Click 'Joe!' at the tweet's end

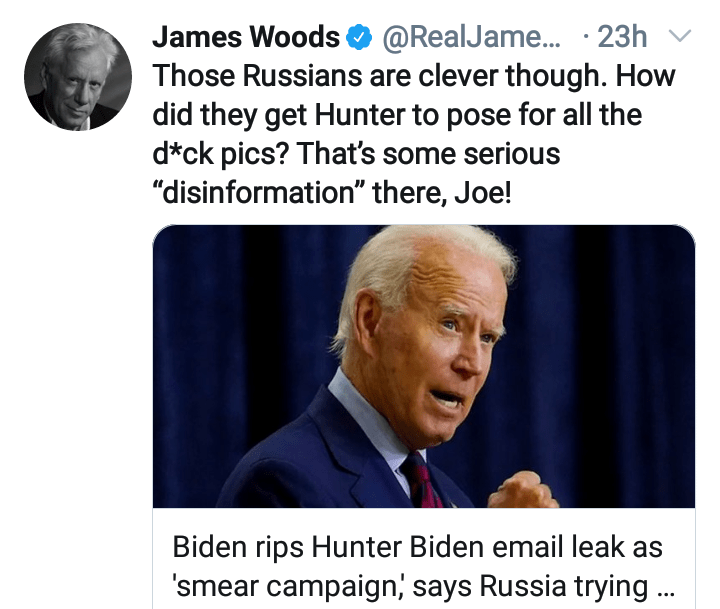pos(483,193)
